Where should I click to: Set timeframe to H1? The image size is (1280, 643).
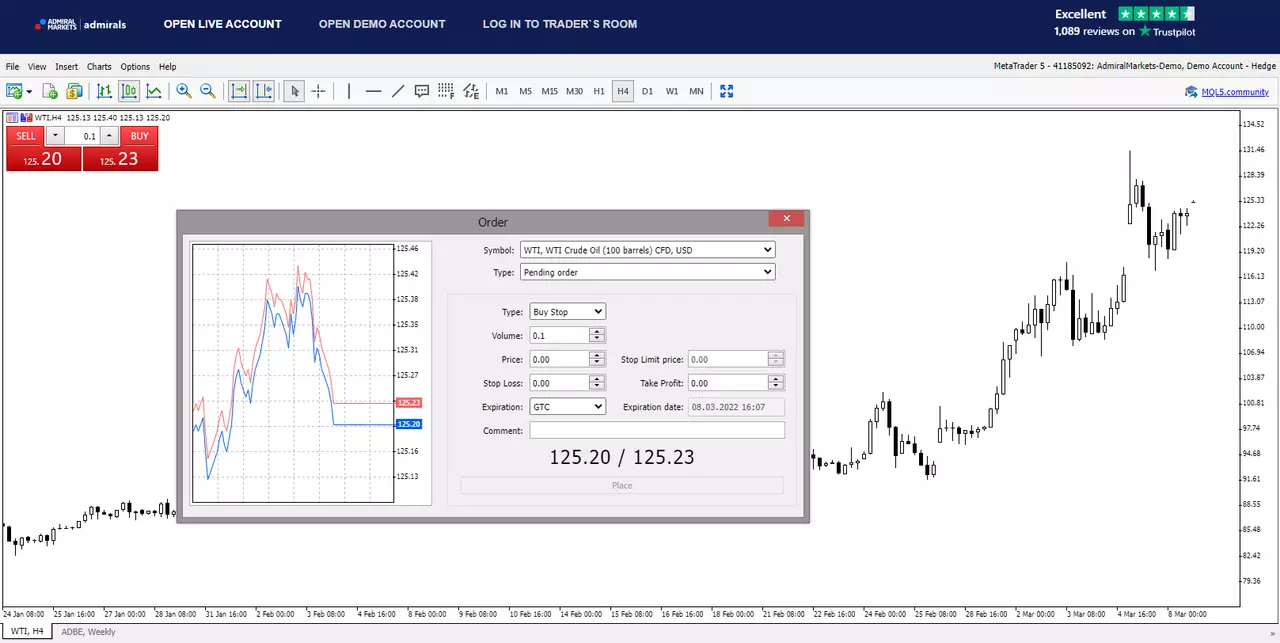(599, 91)
